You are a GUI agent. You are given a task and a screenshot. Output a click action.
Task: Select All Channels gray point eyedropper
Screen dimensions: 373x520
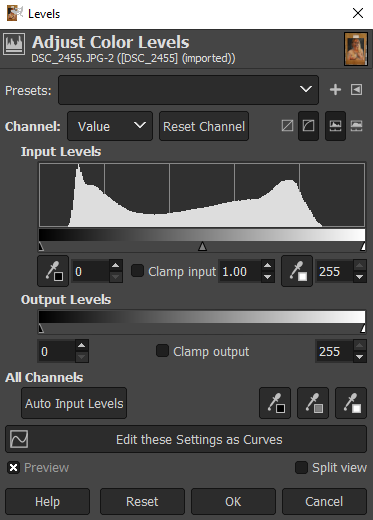pyautogui.click(x=313, y=403)
